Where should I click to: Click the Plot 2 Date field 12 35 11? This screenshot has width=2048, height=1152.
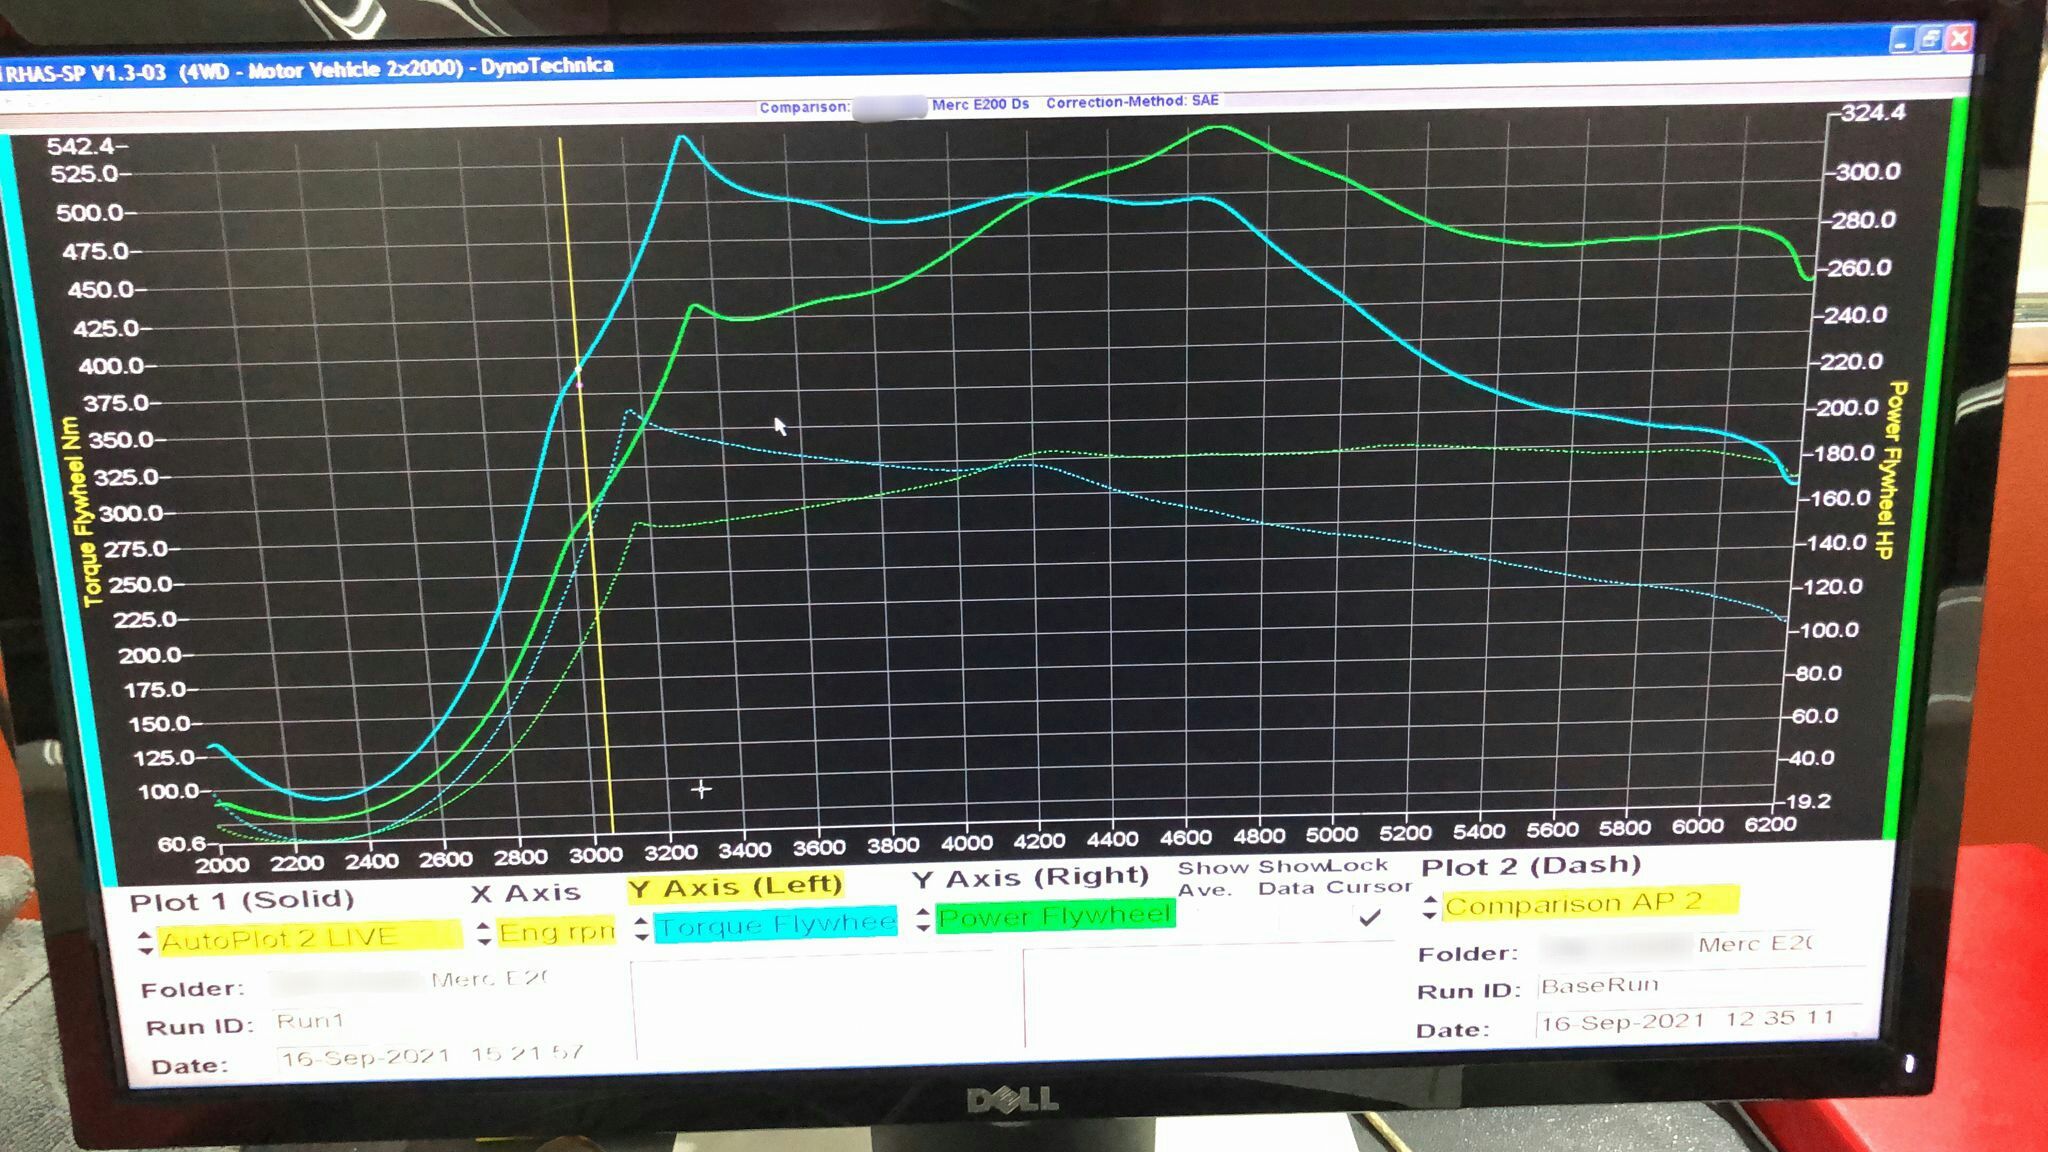tap(1698, 1021)
